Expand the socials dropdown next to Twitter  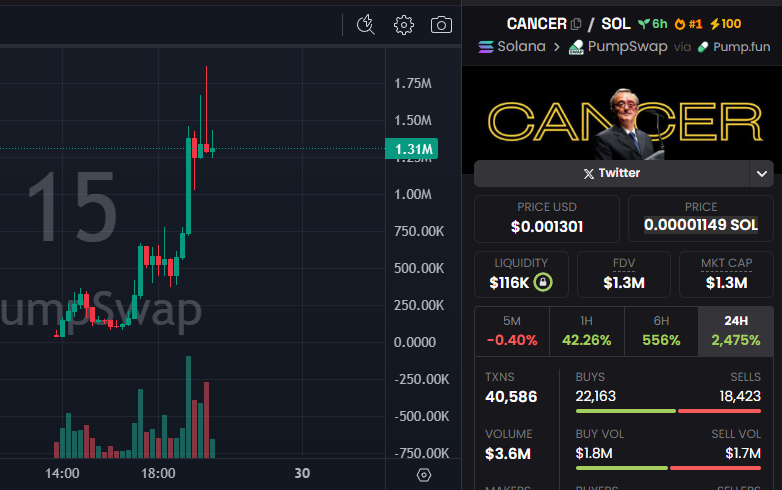(x=762, y=173)
